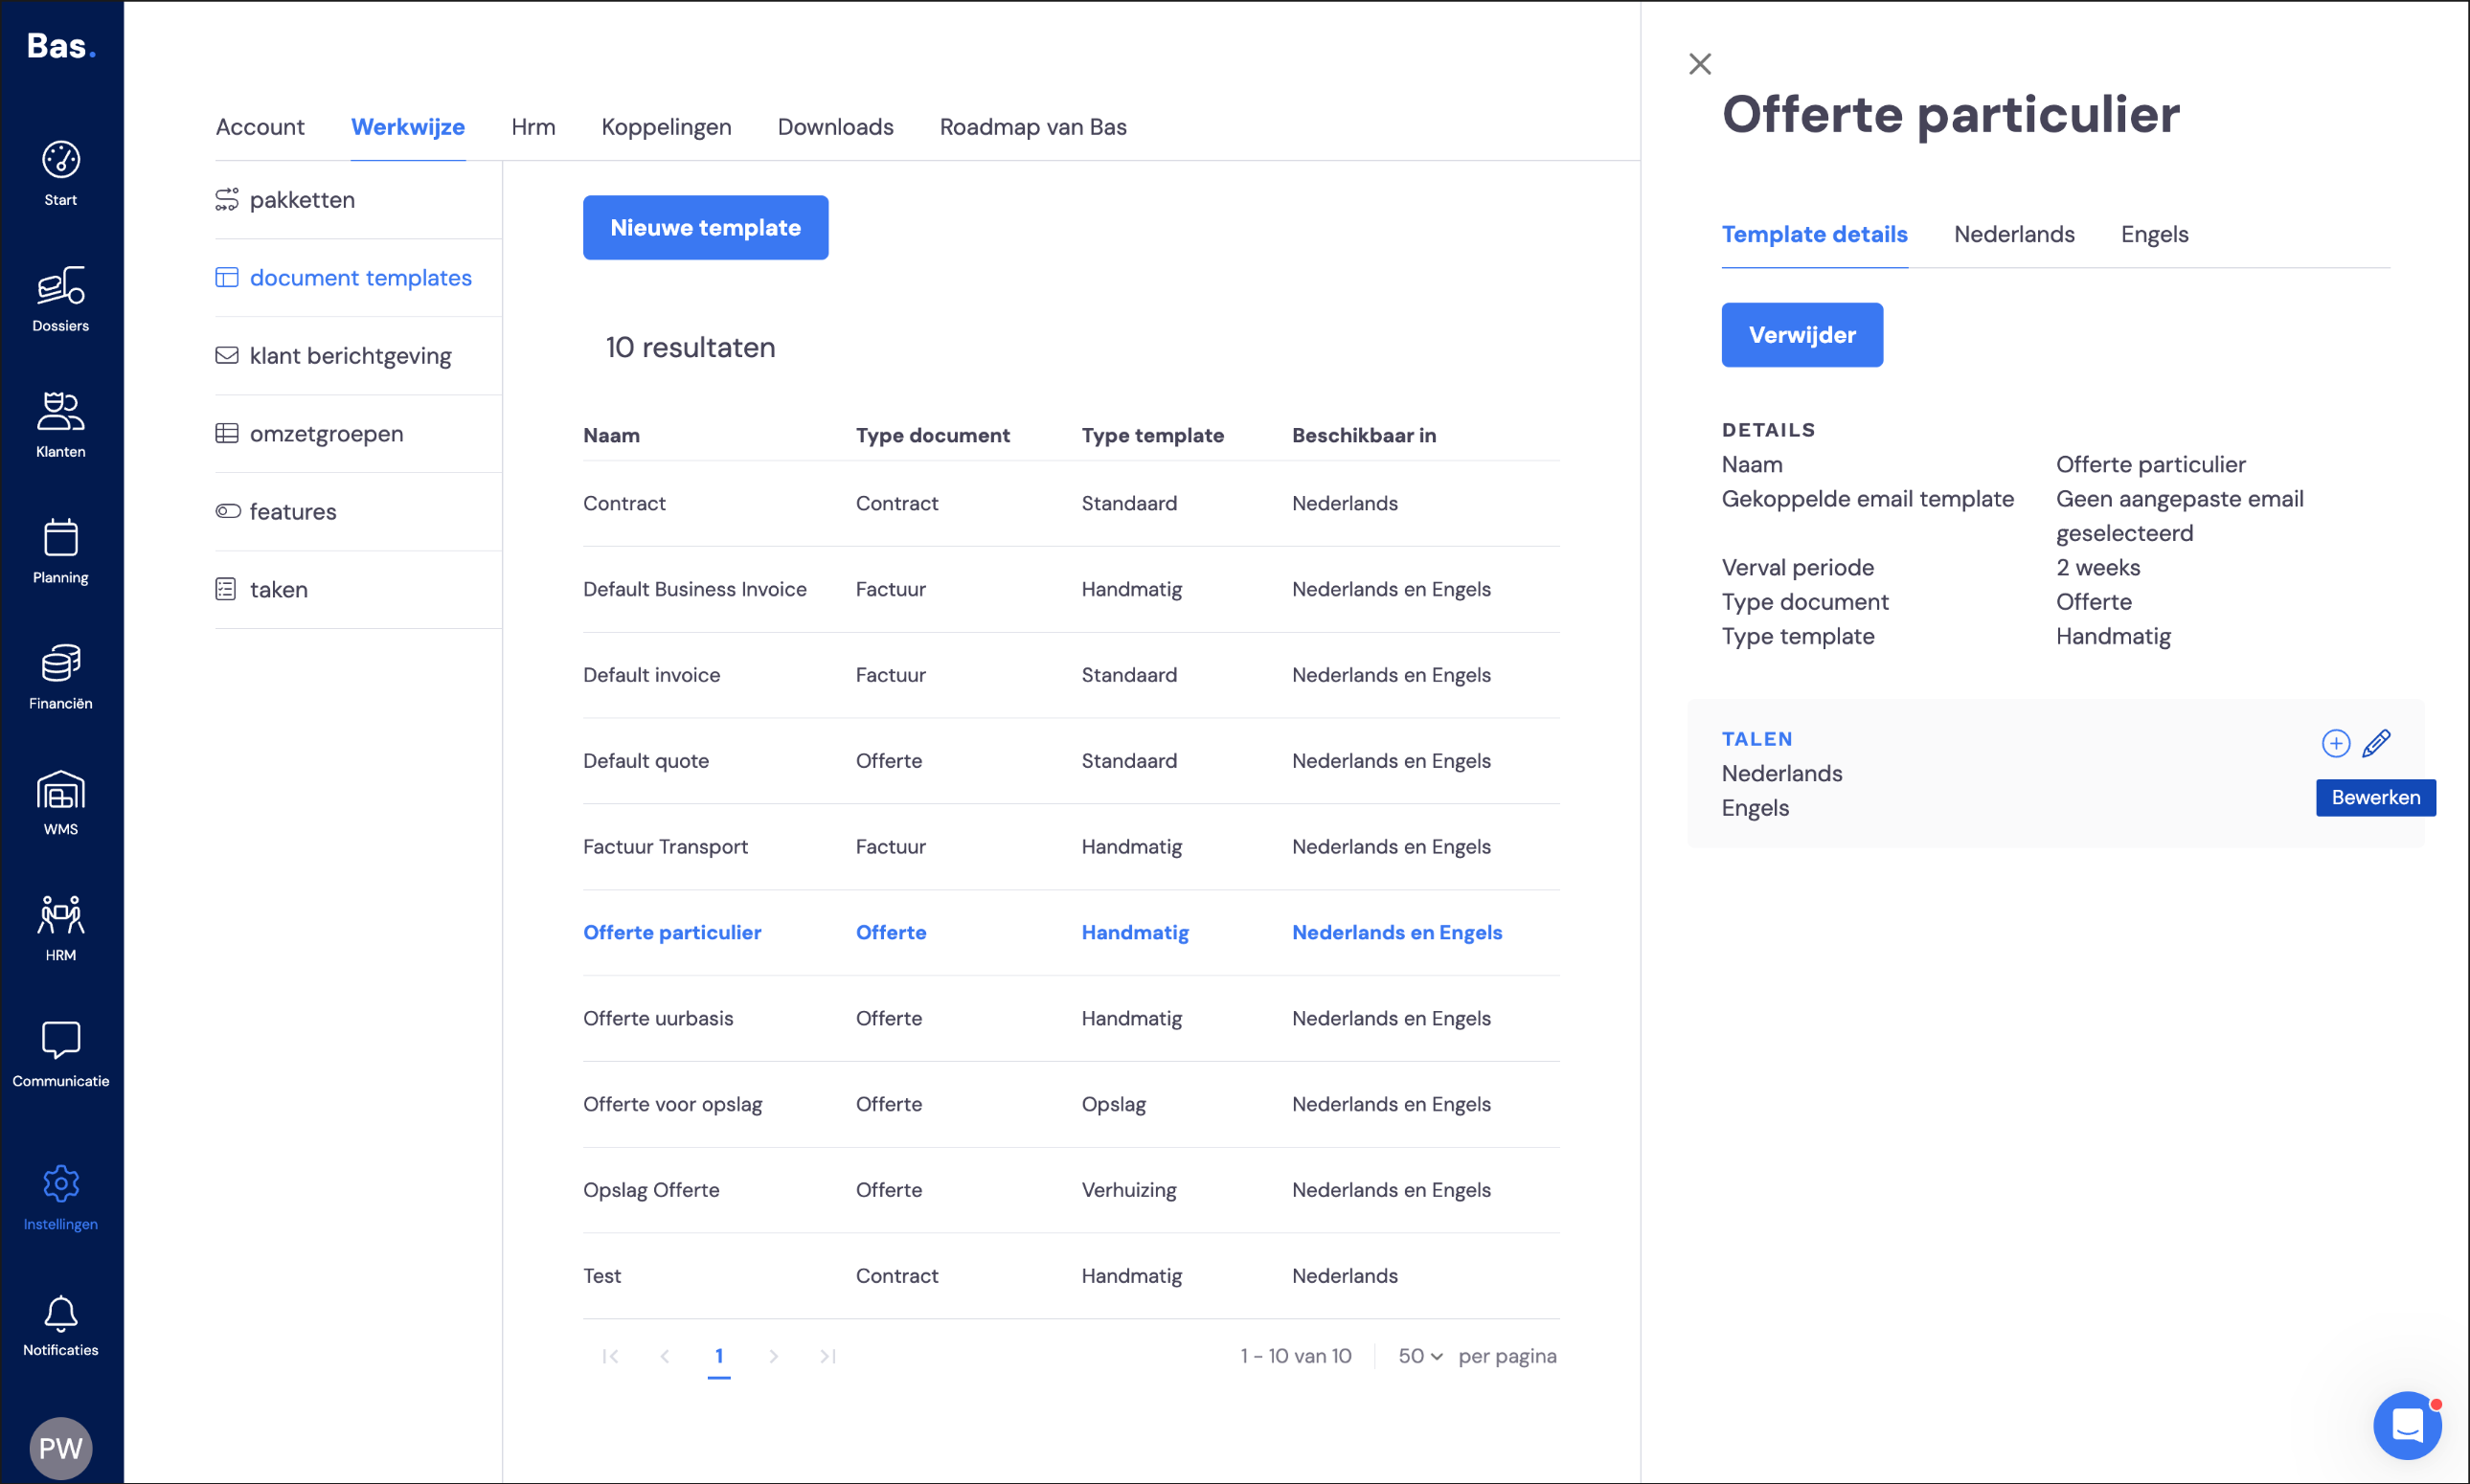
Task: Open taken settings item
Action: click(358, 590)
